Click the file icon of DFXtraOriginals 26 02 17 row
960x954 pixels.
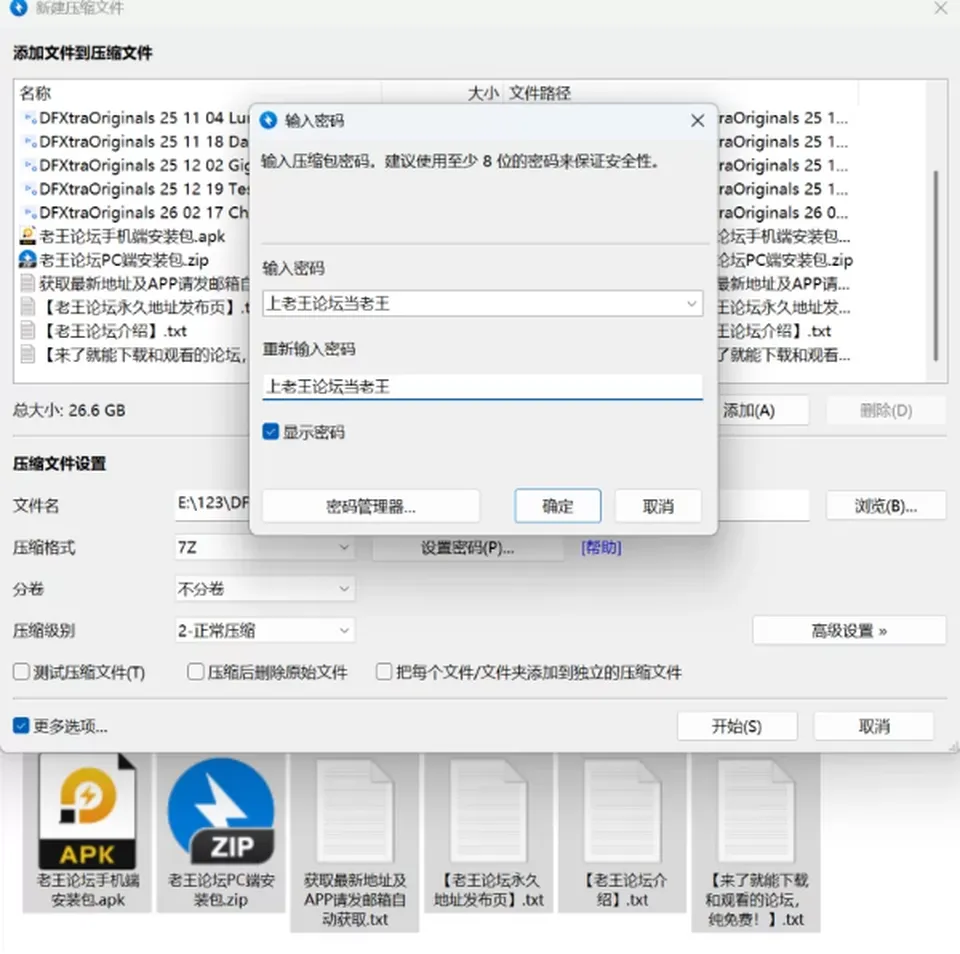pyautogui.click(x=29, y=212)
